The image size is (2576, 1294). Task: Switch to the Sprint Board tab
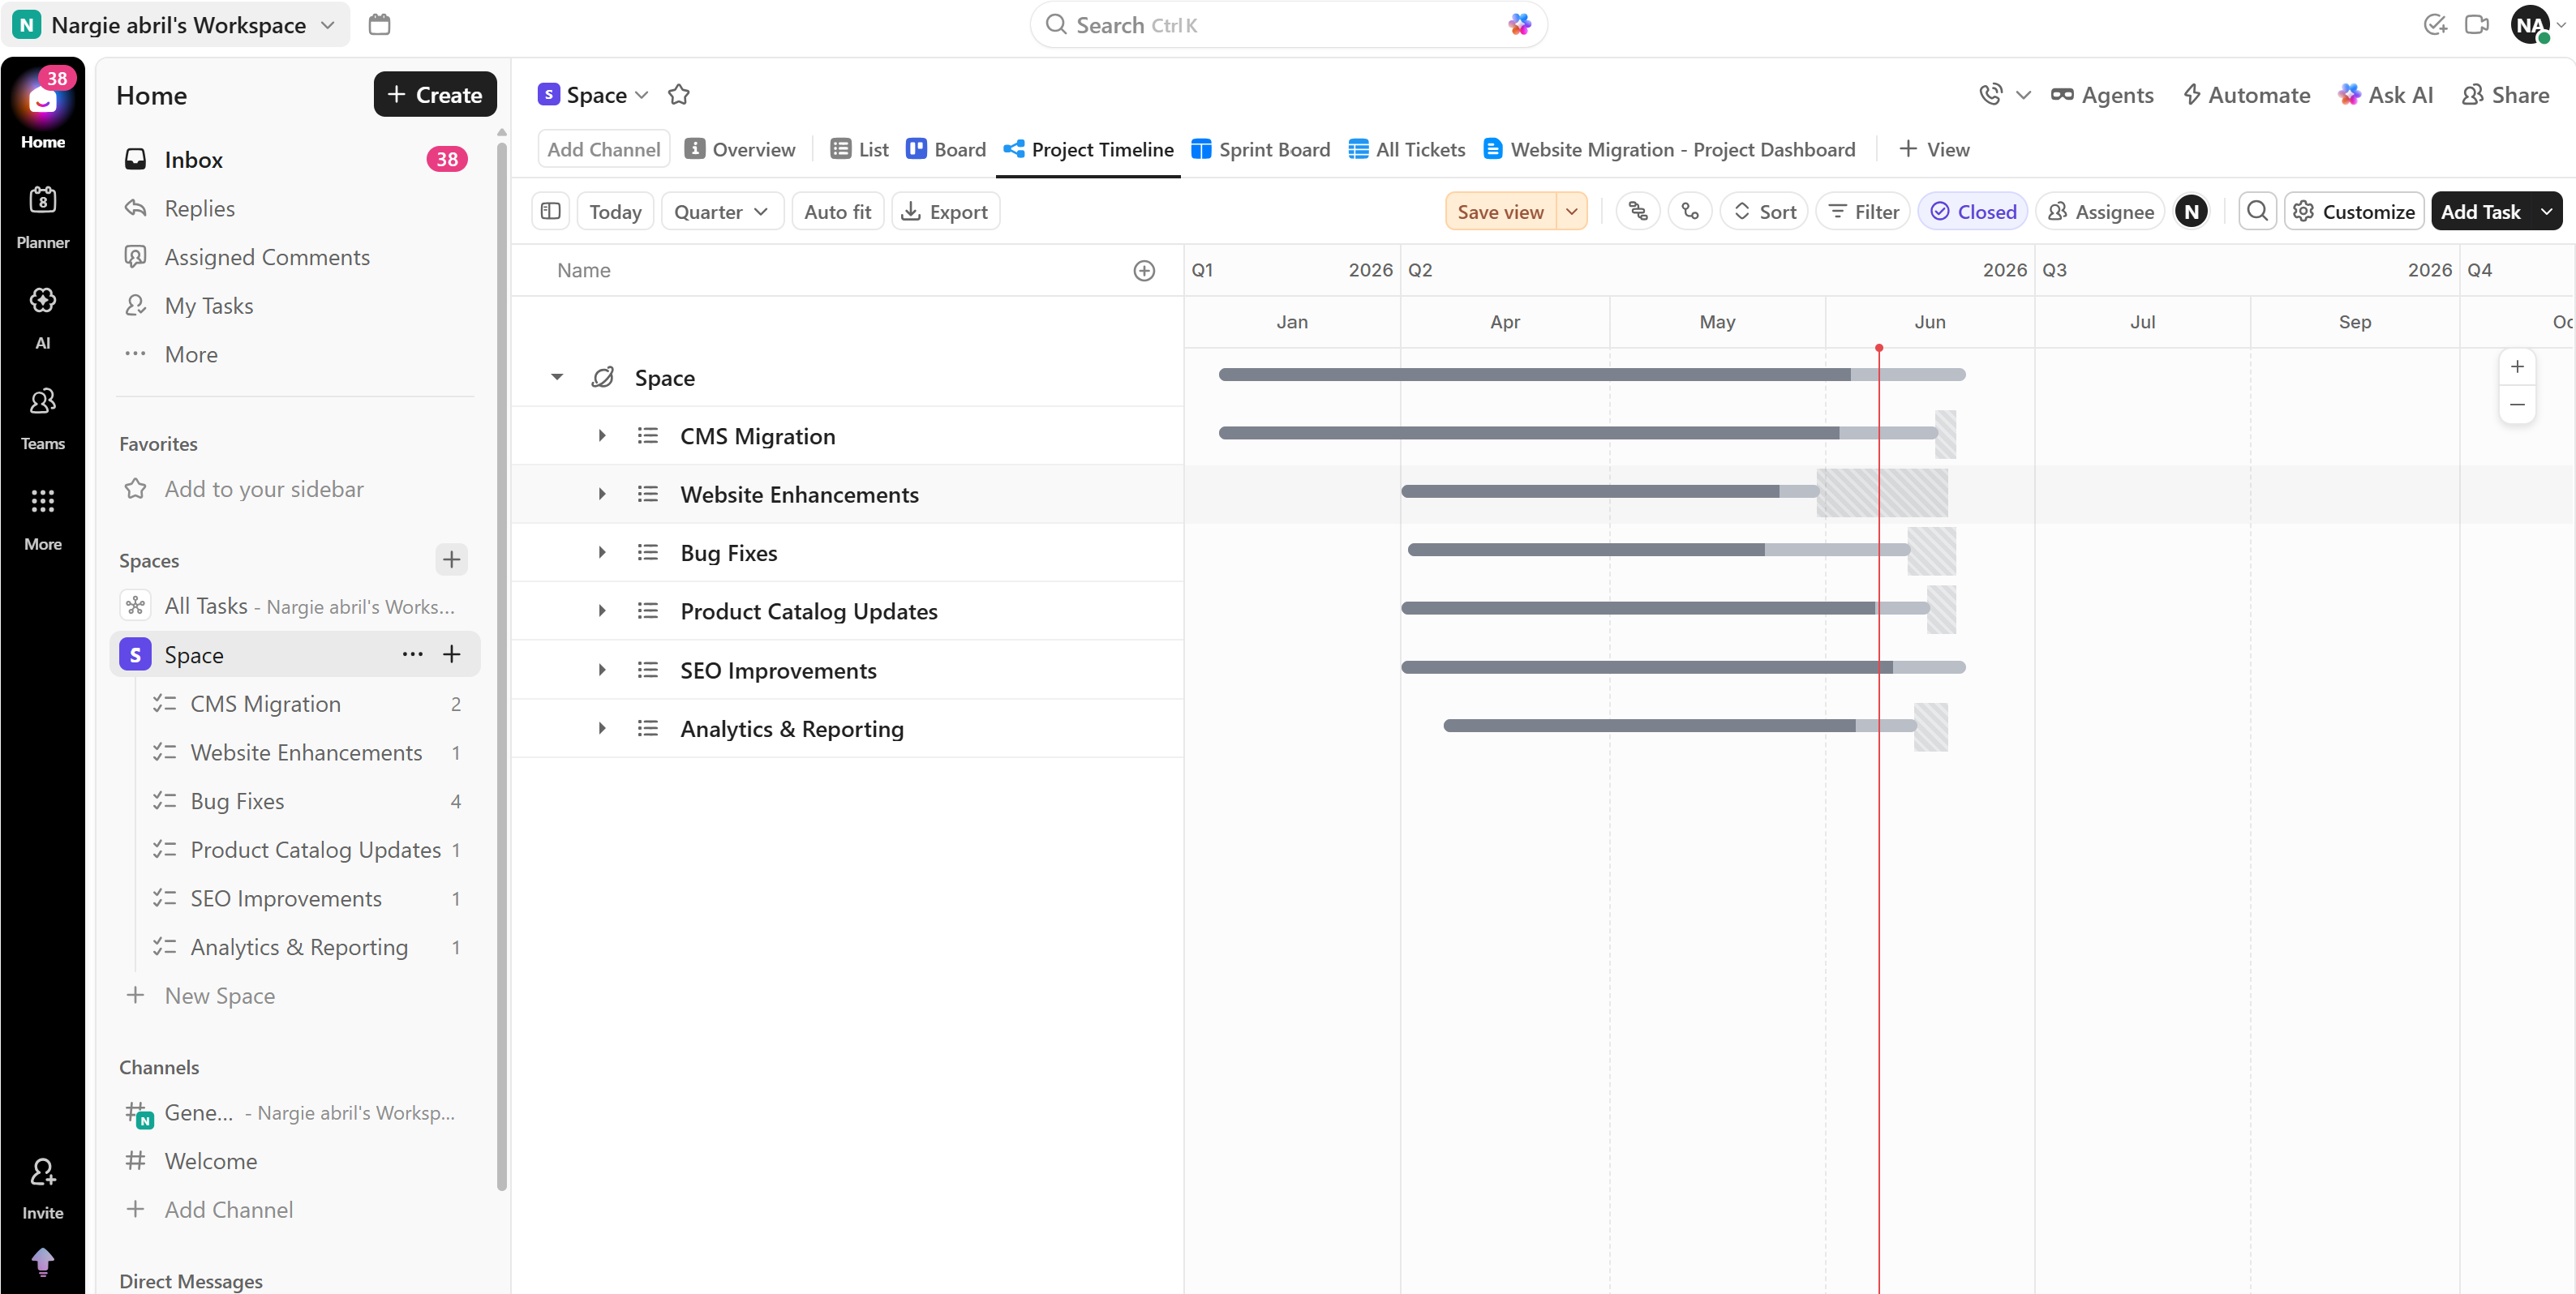coord(1261,149)
